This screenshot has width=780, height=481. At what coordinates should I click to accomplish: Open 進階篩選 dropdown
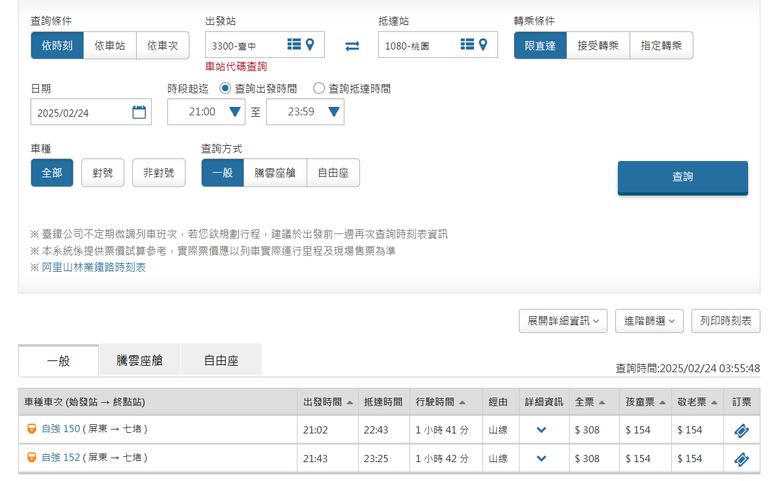pyautogui.click(x=649, y=321)
